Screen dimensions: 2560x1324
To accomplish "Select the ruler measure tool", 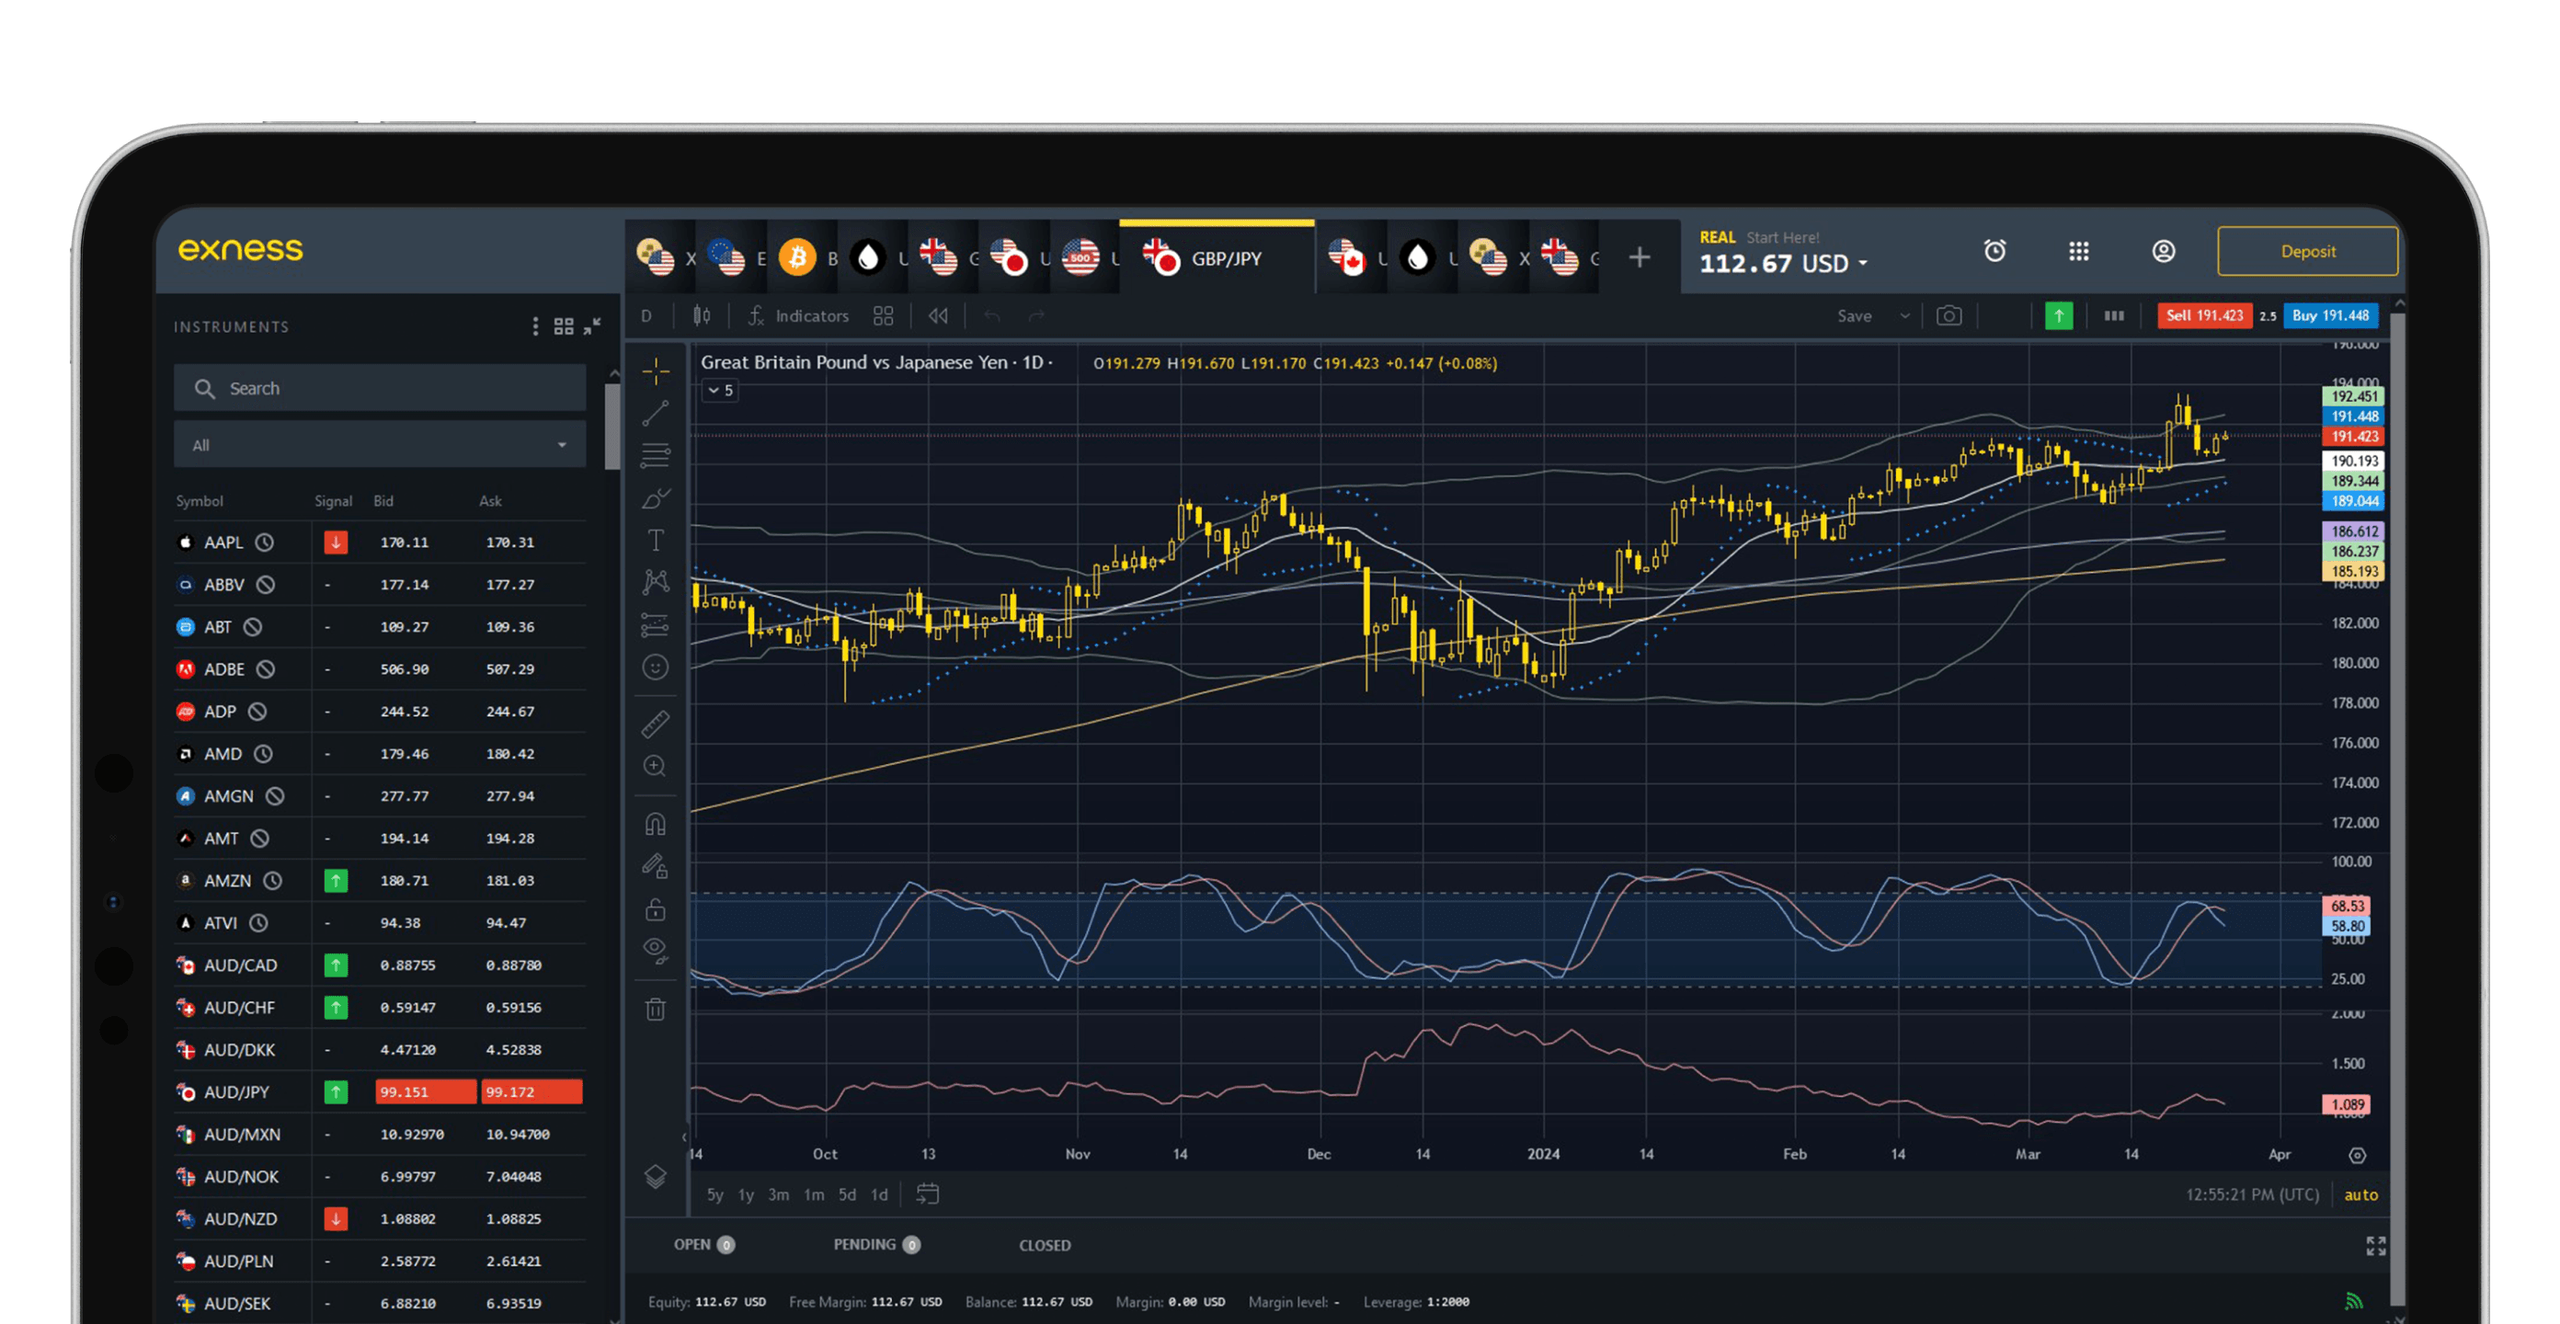I will (x=655, y=723).
